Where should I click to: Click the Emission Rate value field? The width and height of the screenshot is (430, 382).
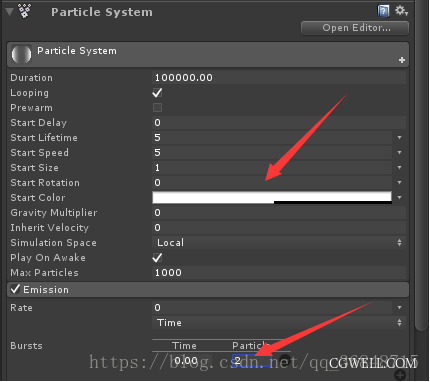coord(272,308)
